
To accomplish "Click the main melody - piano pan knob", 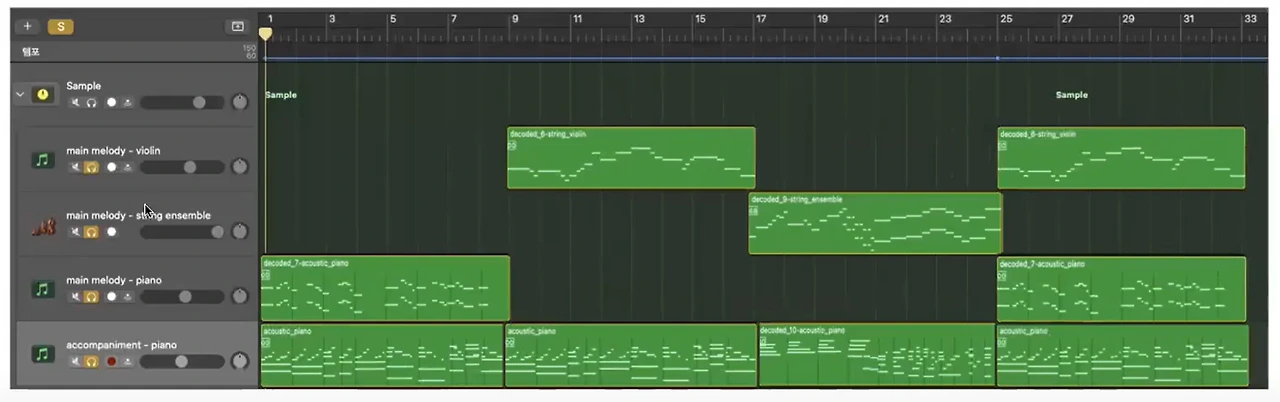I will click(239, 297).
